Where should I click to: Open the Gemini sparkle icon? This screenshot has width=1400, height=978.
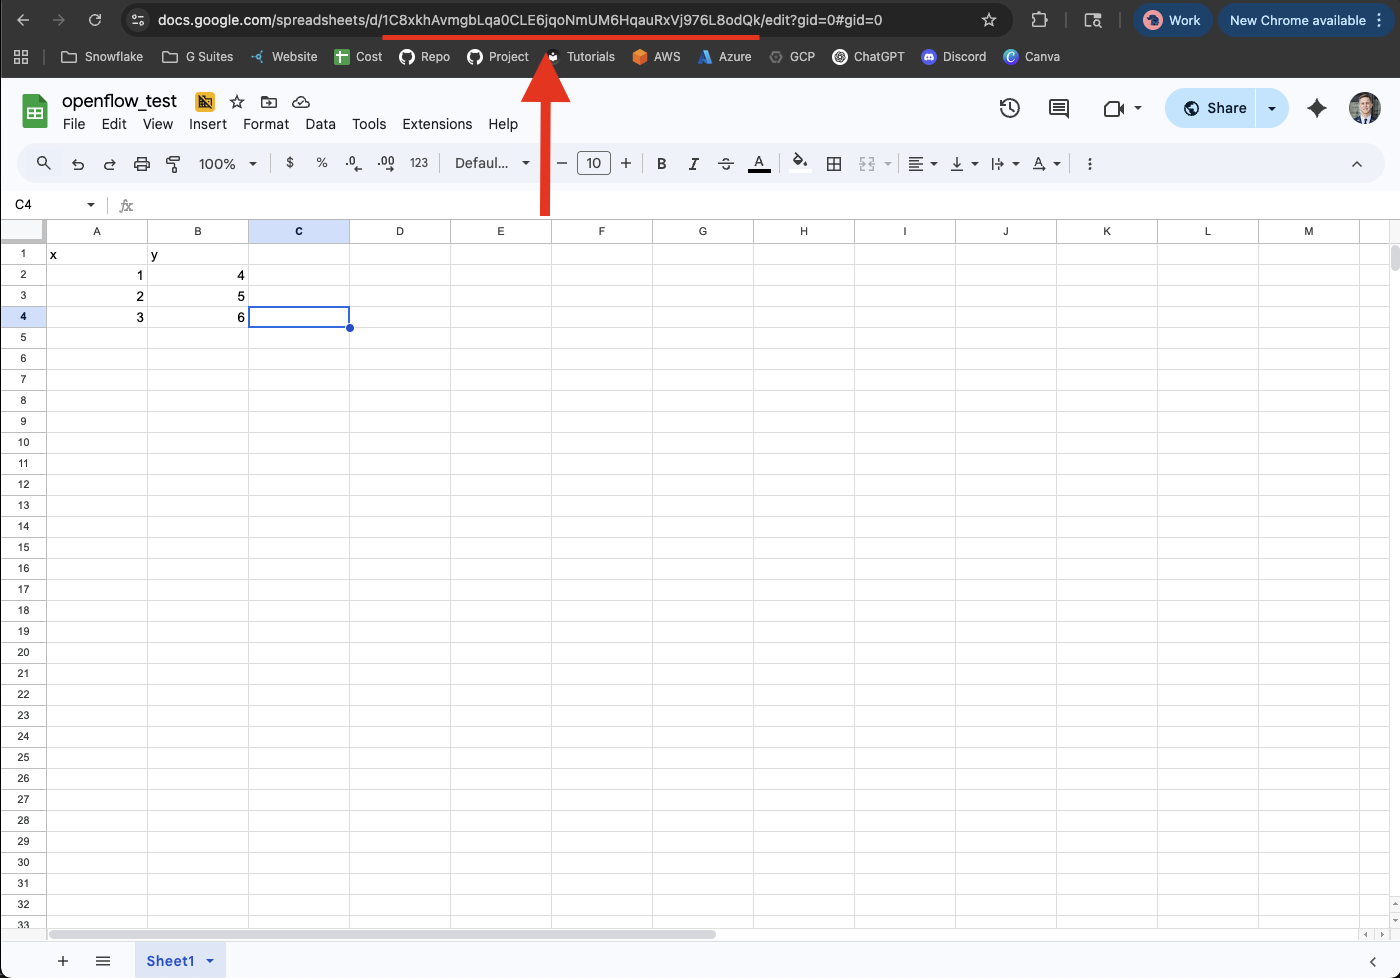click(1316, 108)
